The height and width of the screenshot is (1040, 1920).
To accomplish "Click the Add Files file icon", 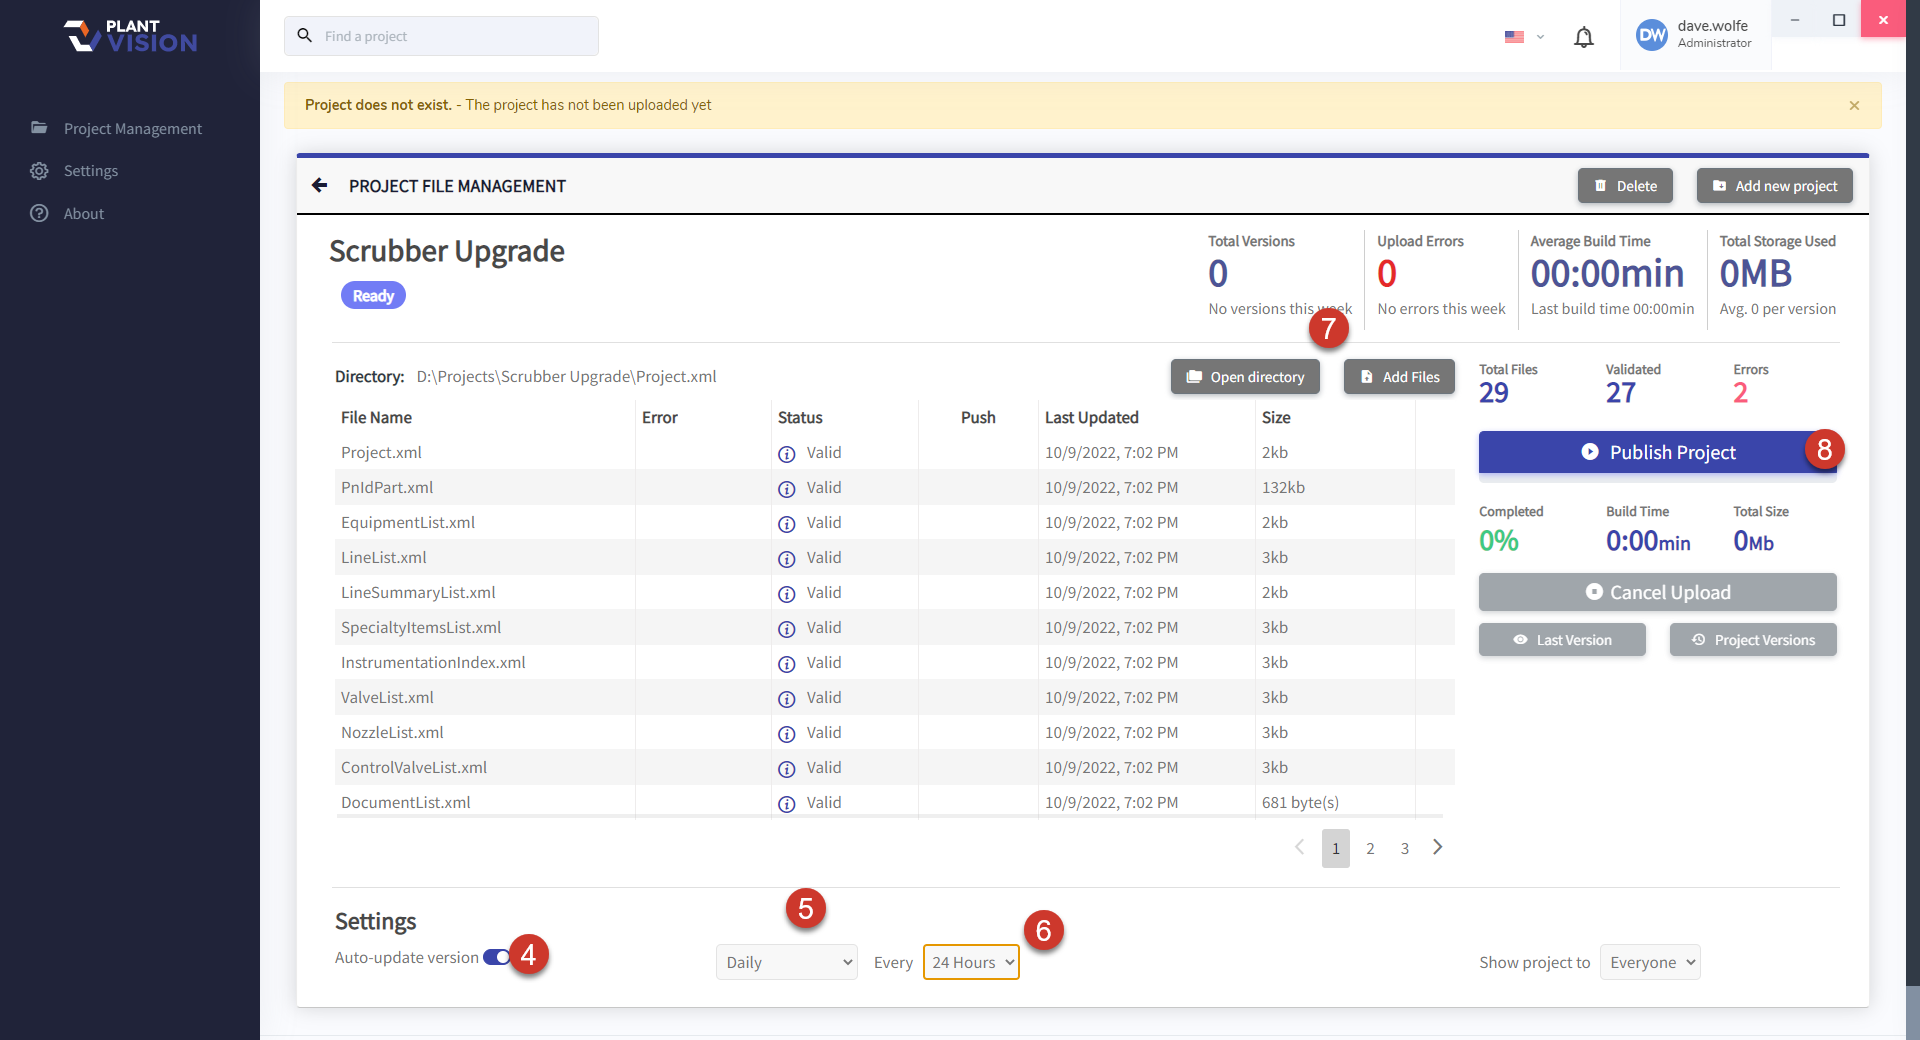I will click(1366, 377).
